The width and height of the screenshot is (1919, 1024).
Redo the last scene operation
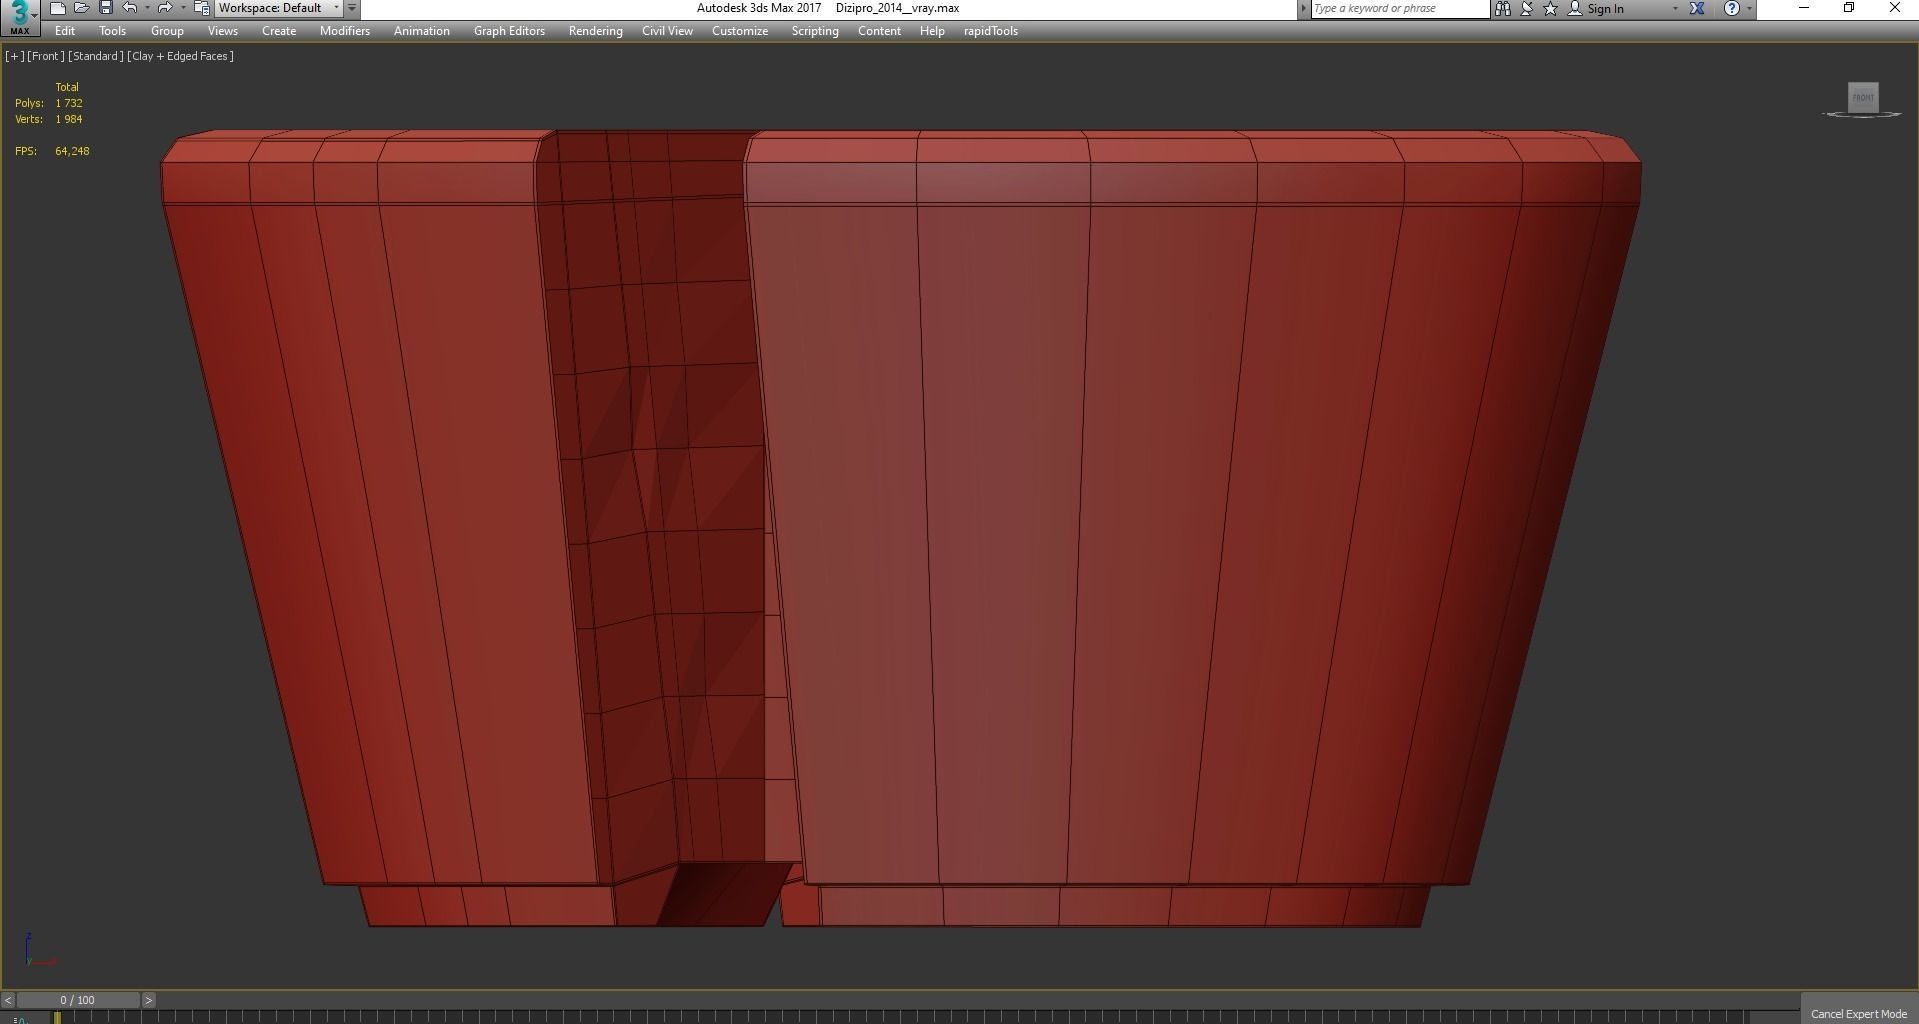[165, 8]
